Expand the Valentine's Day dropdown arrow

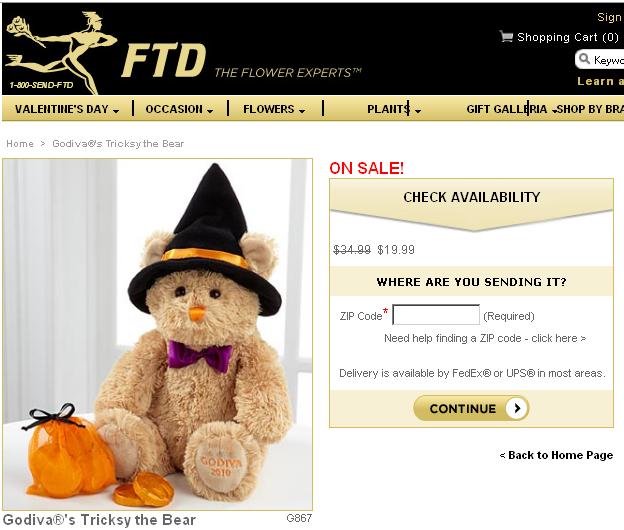point(116,111)
